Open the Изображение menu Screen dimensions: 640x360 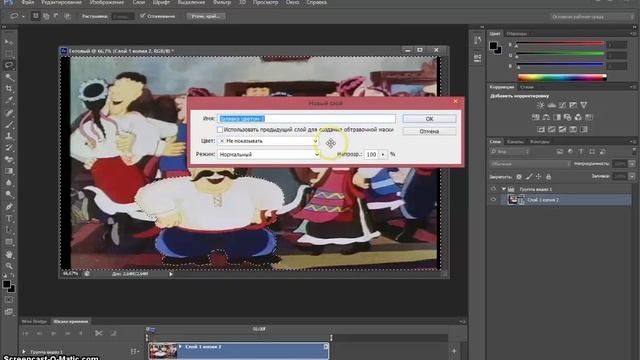click(x=107, y=2)
